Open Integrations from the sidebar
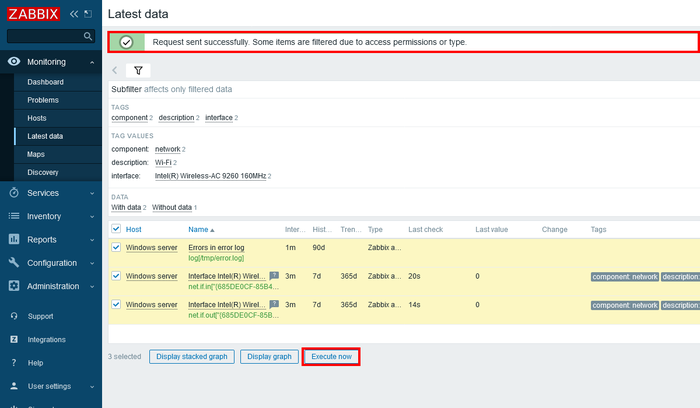This screenshot has width=700, height=408. tap(47, 340)
